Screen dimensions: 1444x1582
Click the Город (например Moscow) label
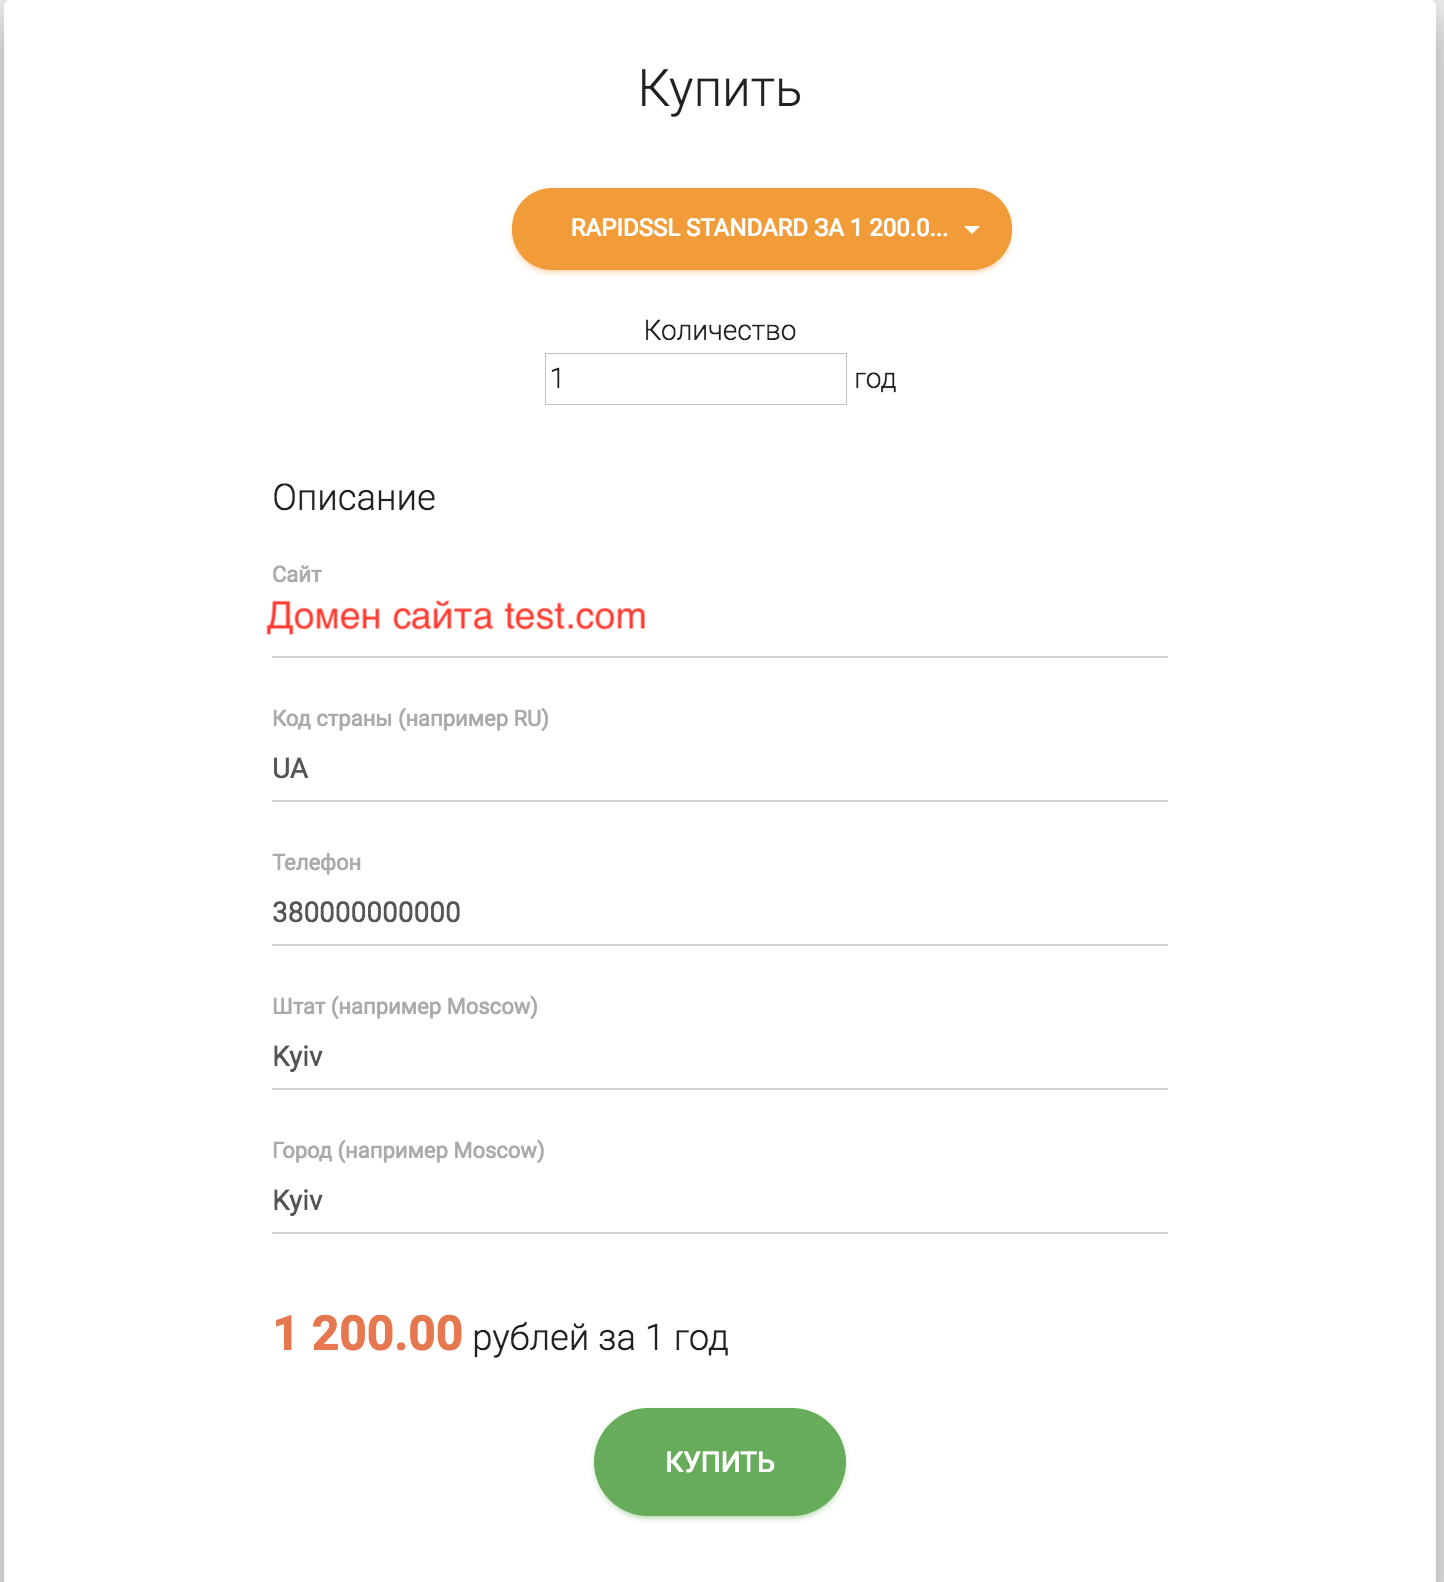(x=408, y=1151)
